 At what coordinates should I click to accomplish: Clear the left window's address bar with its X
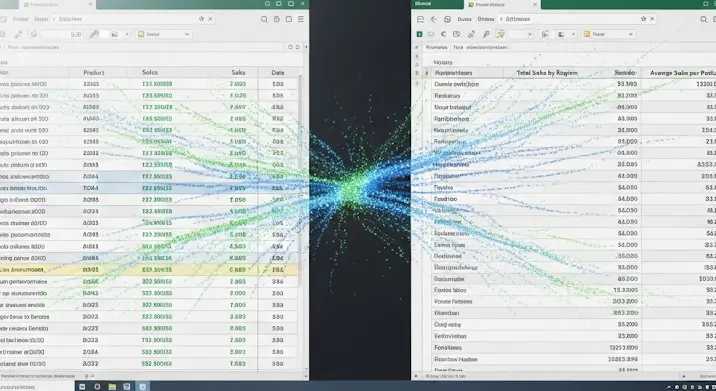(x=211, y=19)
